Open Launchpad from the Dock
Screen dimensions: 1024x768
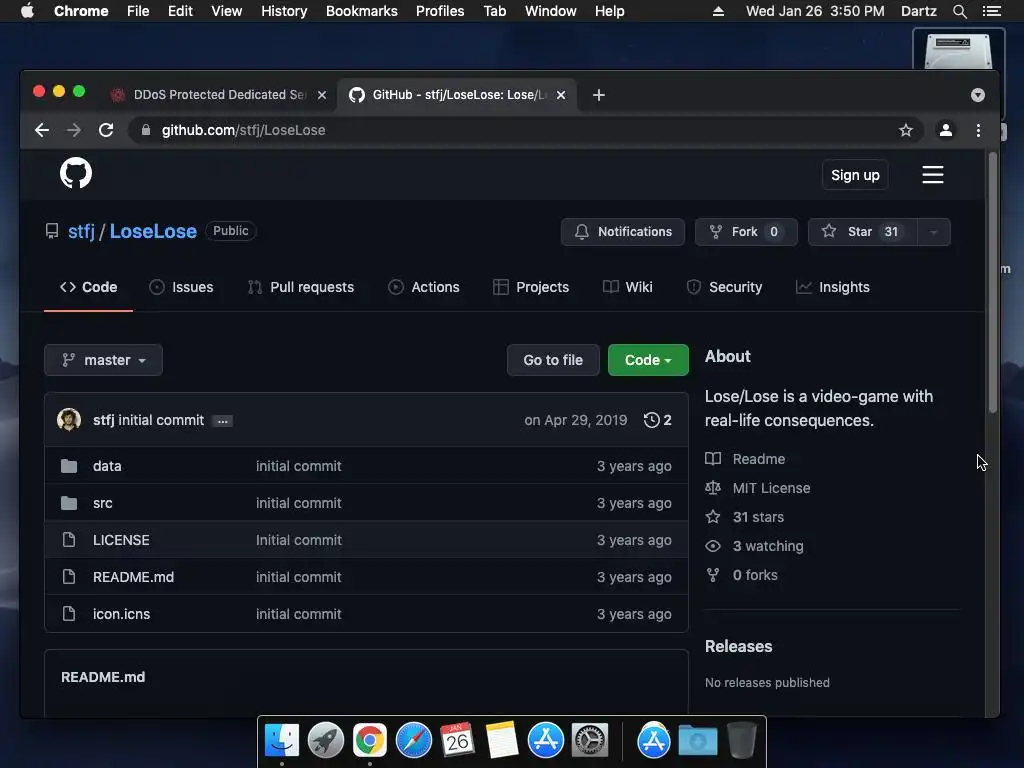point(325,740)
